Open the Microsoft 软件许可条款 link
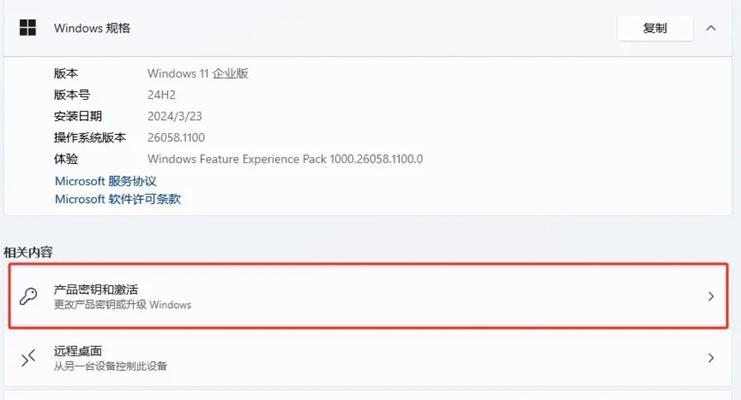The image size is (741, 400). coord(118,199)
